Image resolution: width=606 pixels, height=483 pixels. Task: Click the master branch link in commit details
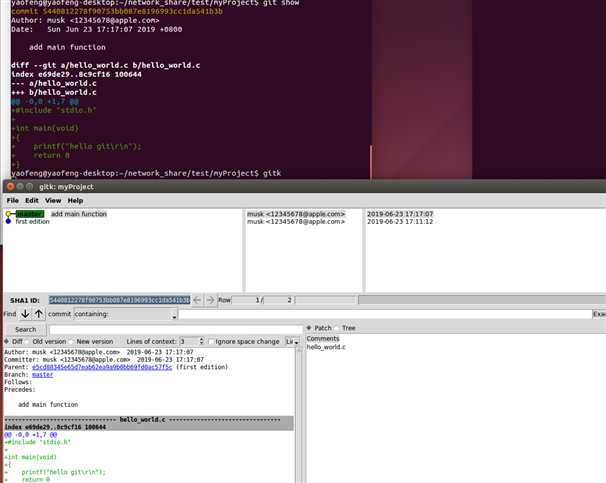click(43, 375)
